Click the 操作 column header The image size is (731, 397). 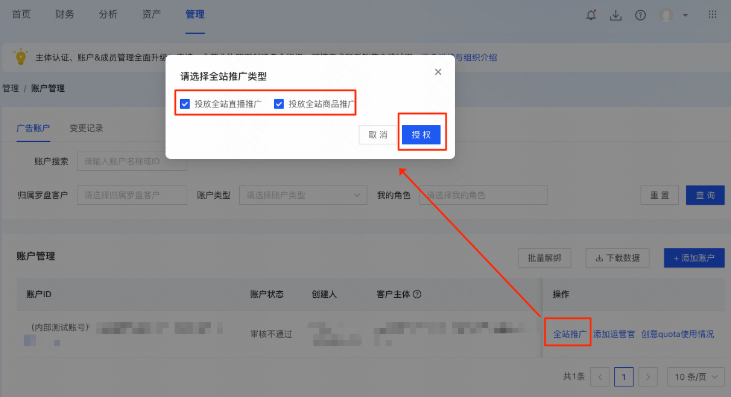[561, 294]
